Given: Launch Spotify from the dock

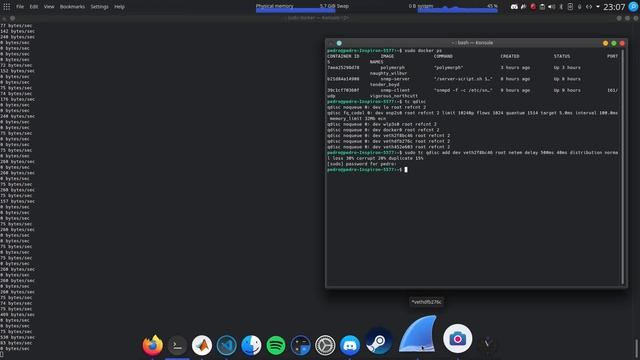Looking at the screenshot, I should 276,345.
